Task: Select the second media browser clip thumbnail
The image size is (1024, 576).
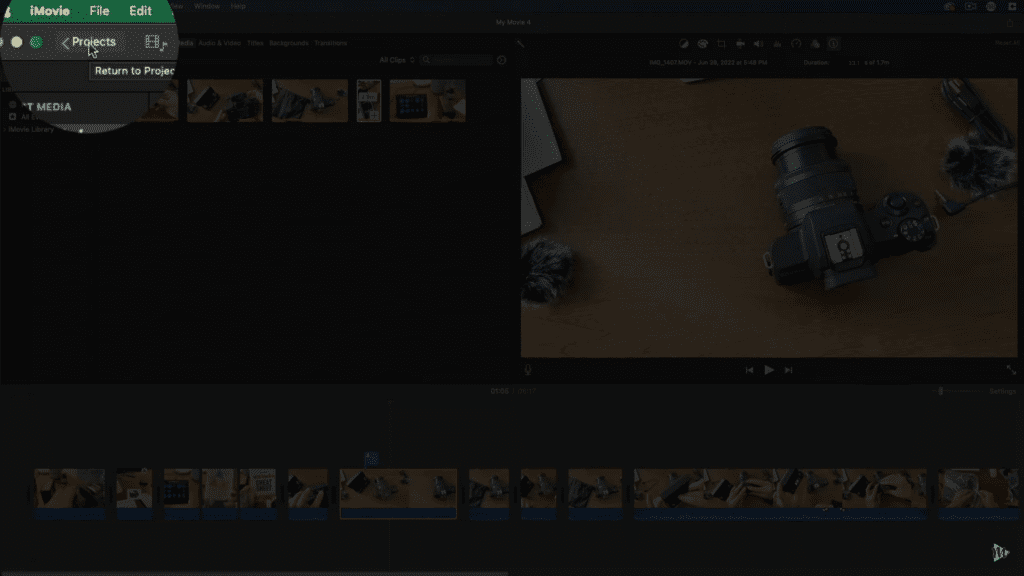Action: pos(225,101)
